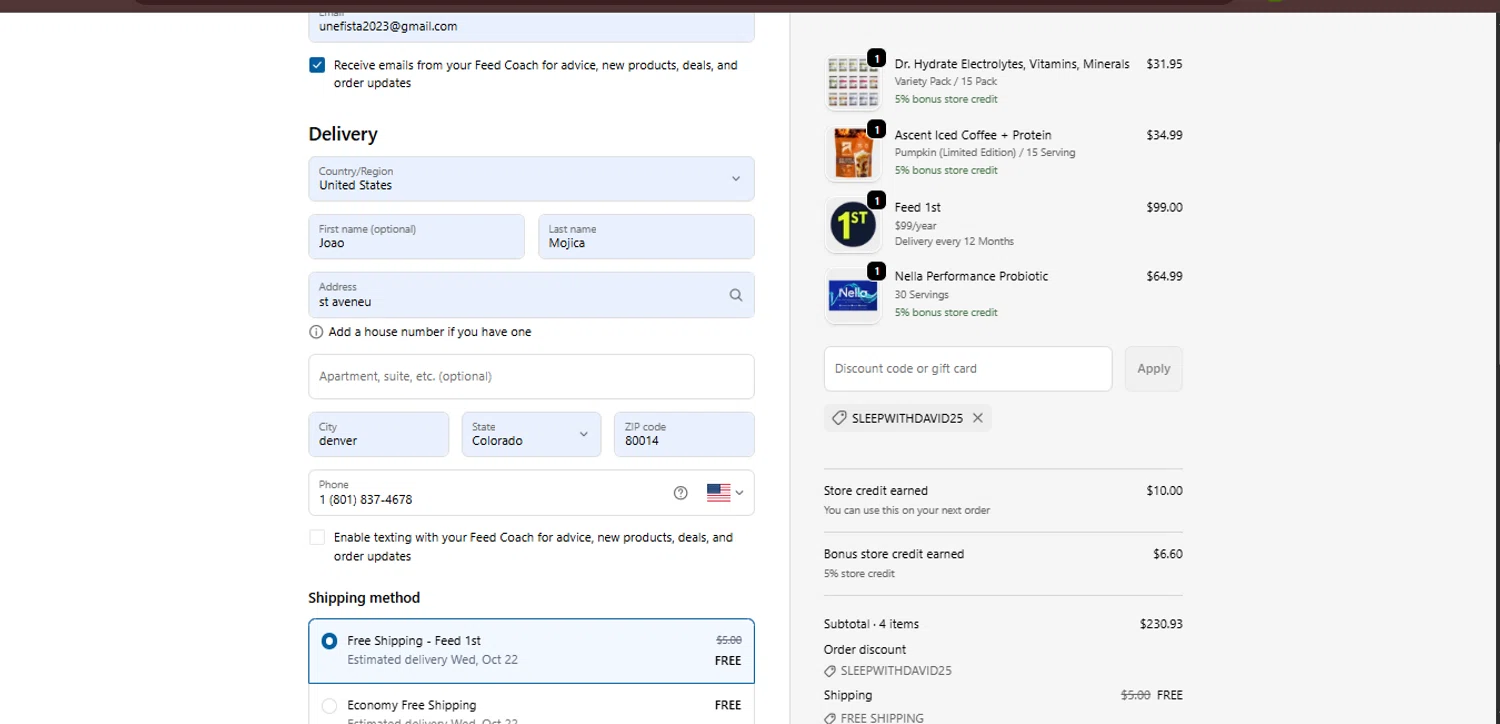Click the US flag country code icon
1500x724 pixels.
click(x=718, y=493)
